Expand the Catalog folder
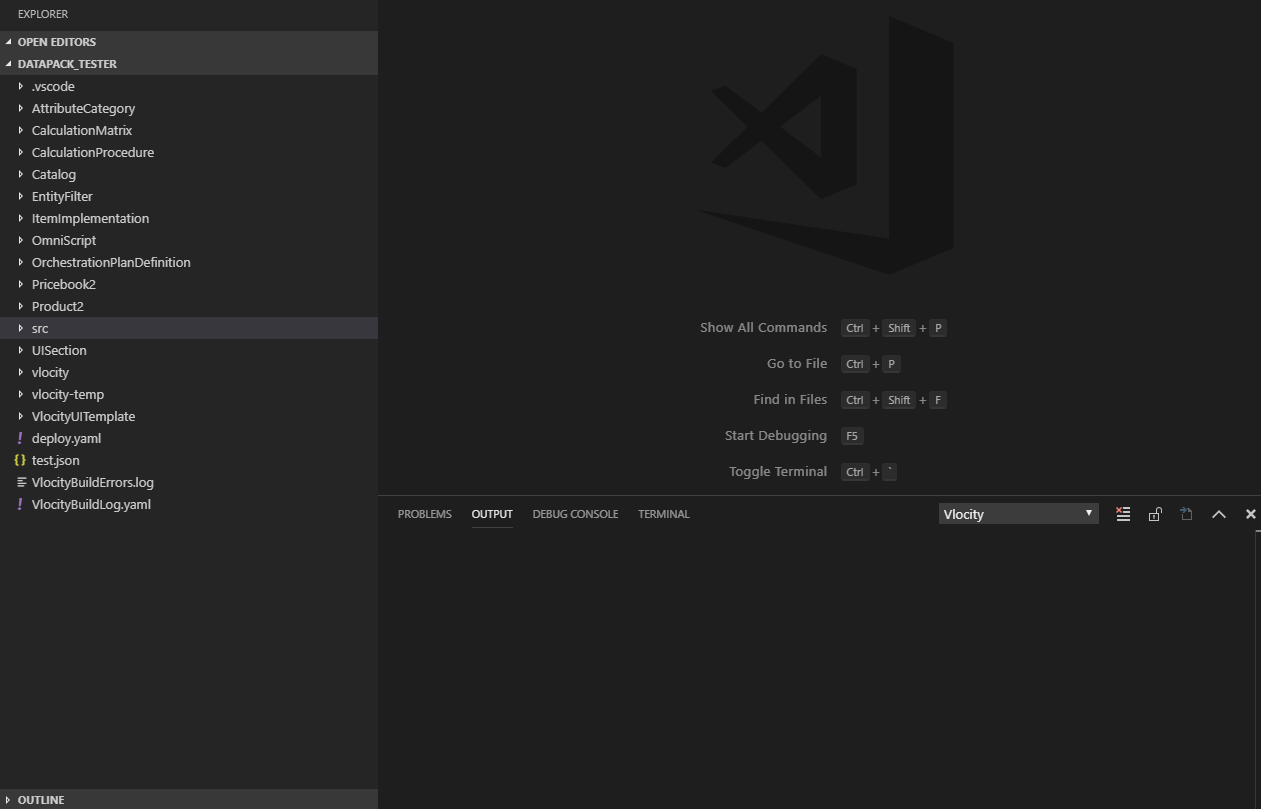1261x809 pixels. pos(189,174)
